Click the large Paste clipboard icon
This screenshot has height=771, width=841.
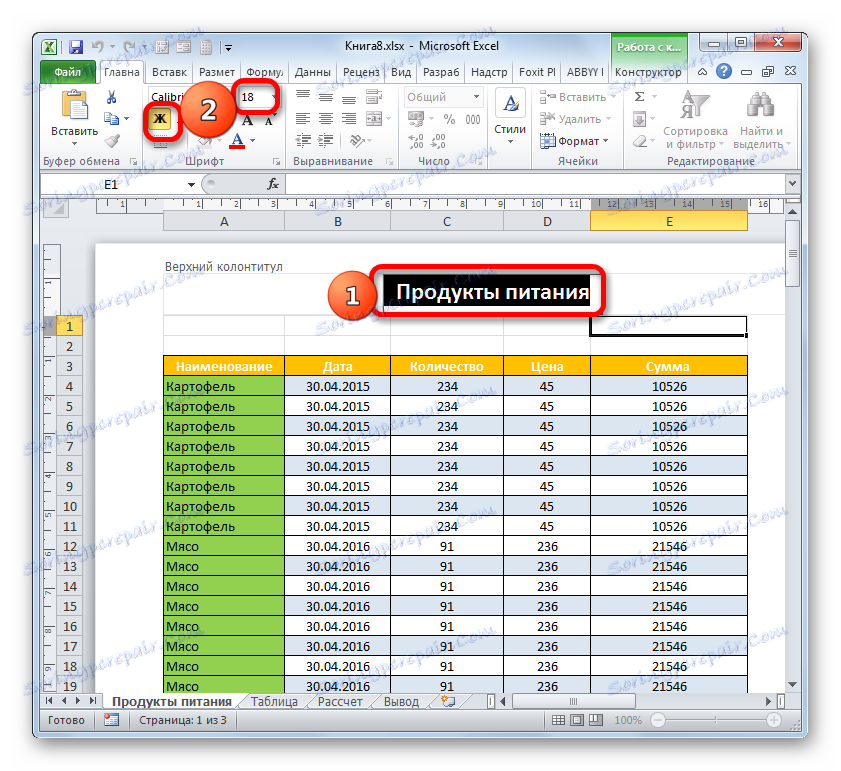click(x=75, y=106)
